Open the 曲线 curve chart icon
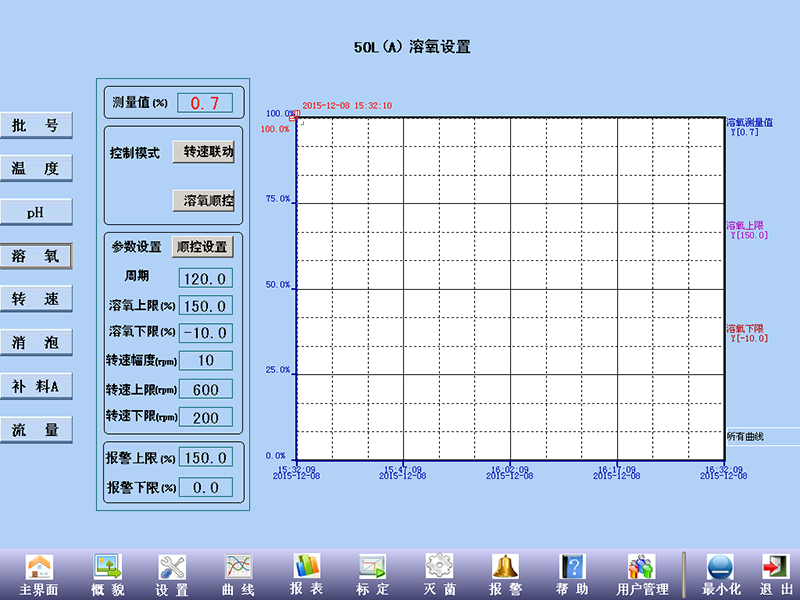 coord(239,568)
